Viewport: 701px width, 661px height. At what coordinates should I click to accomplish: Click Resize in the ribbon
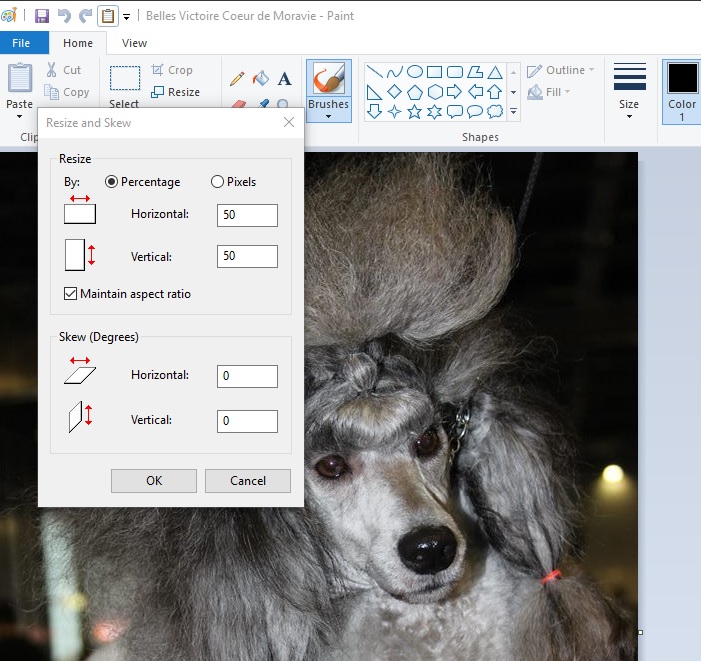tap(175, 92)
